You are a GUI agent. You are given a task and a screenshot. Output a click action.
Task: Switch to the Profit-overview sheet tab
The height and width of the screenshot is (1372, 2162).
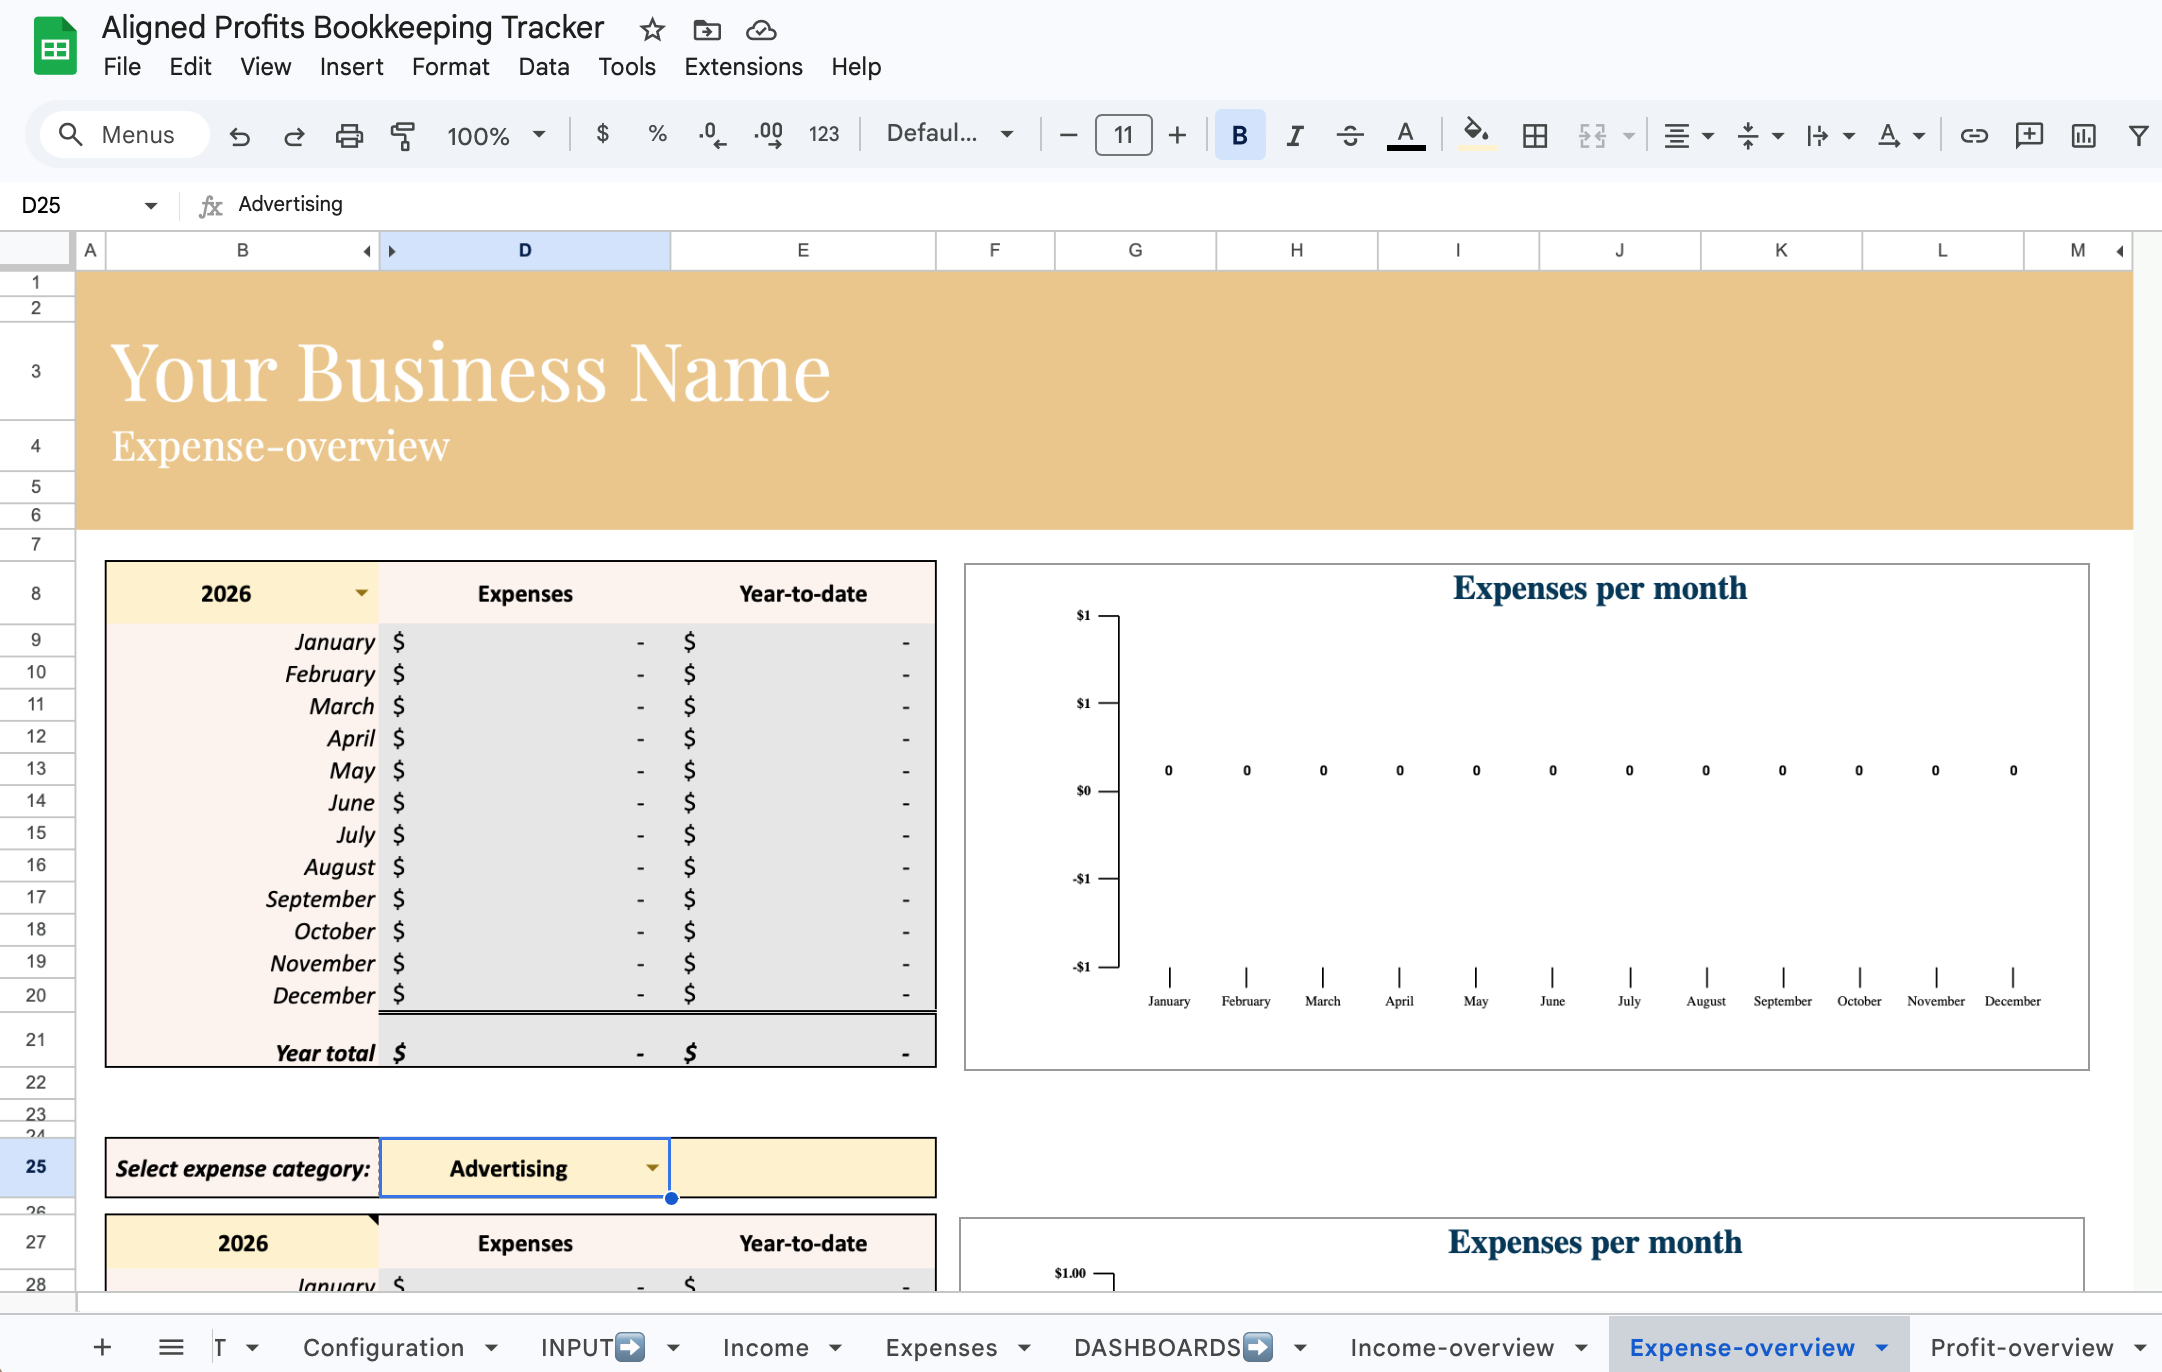(2021, 1347)
